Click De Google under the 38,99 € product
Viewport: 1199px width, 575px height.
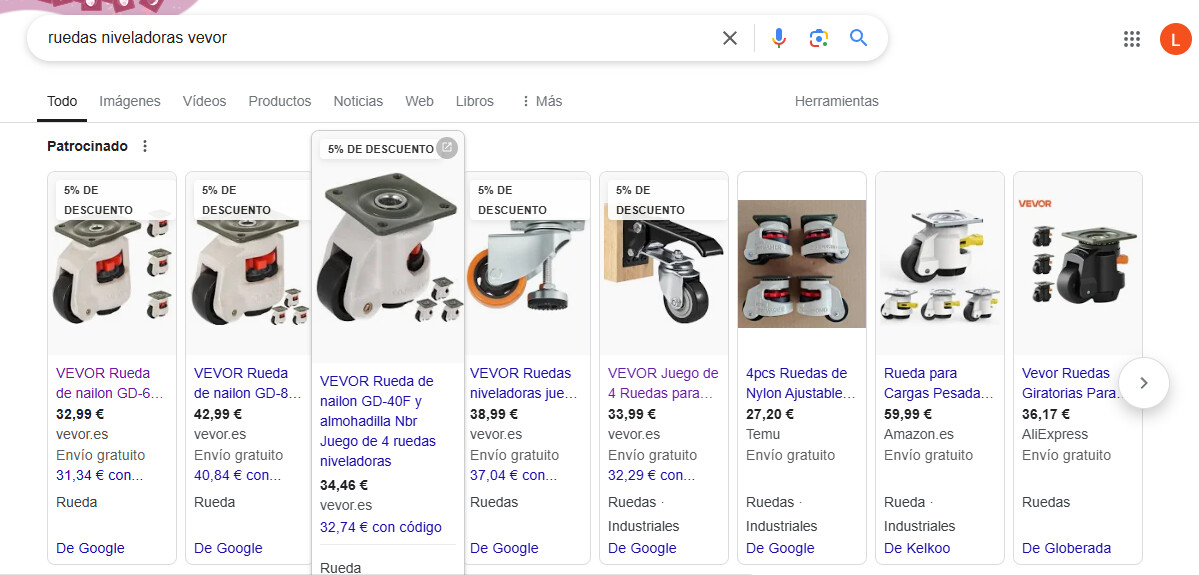(x=505, y=548)
